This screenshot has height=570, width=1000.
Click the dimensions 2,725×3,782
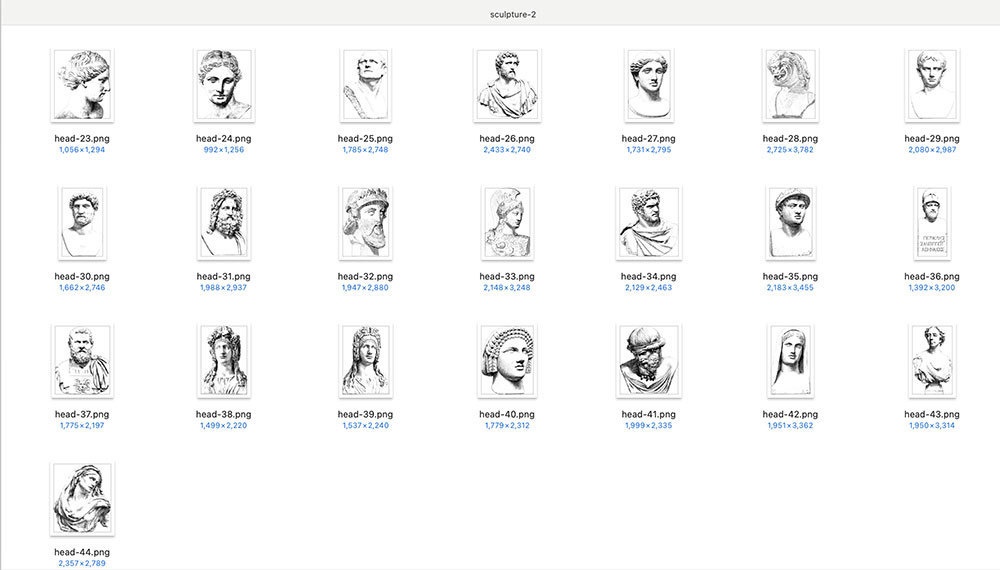tap(790, 150)
